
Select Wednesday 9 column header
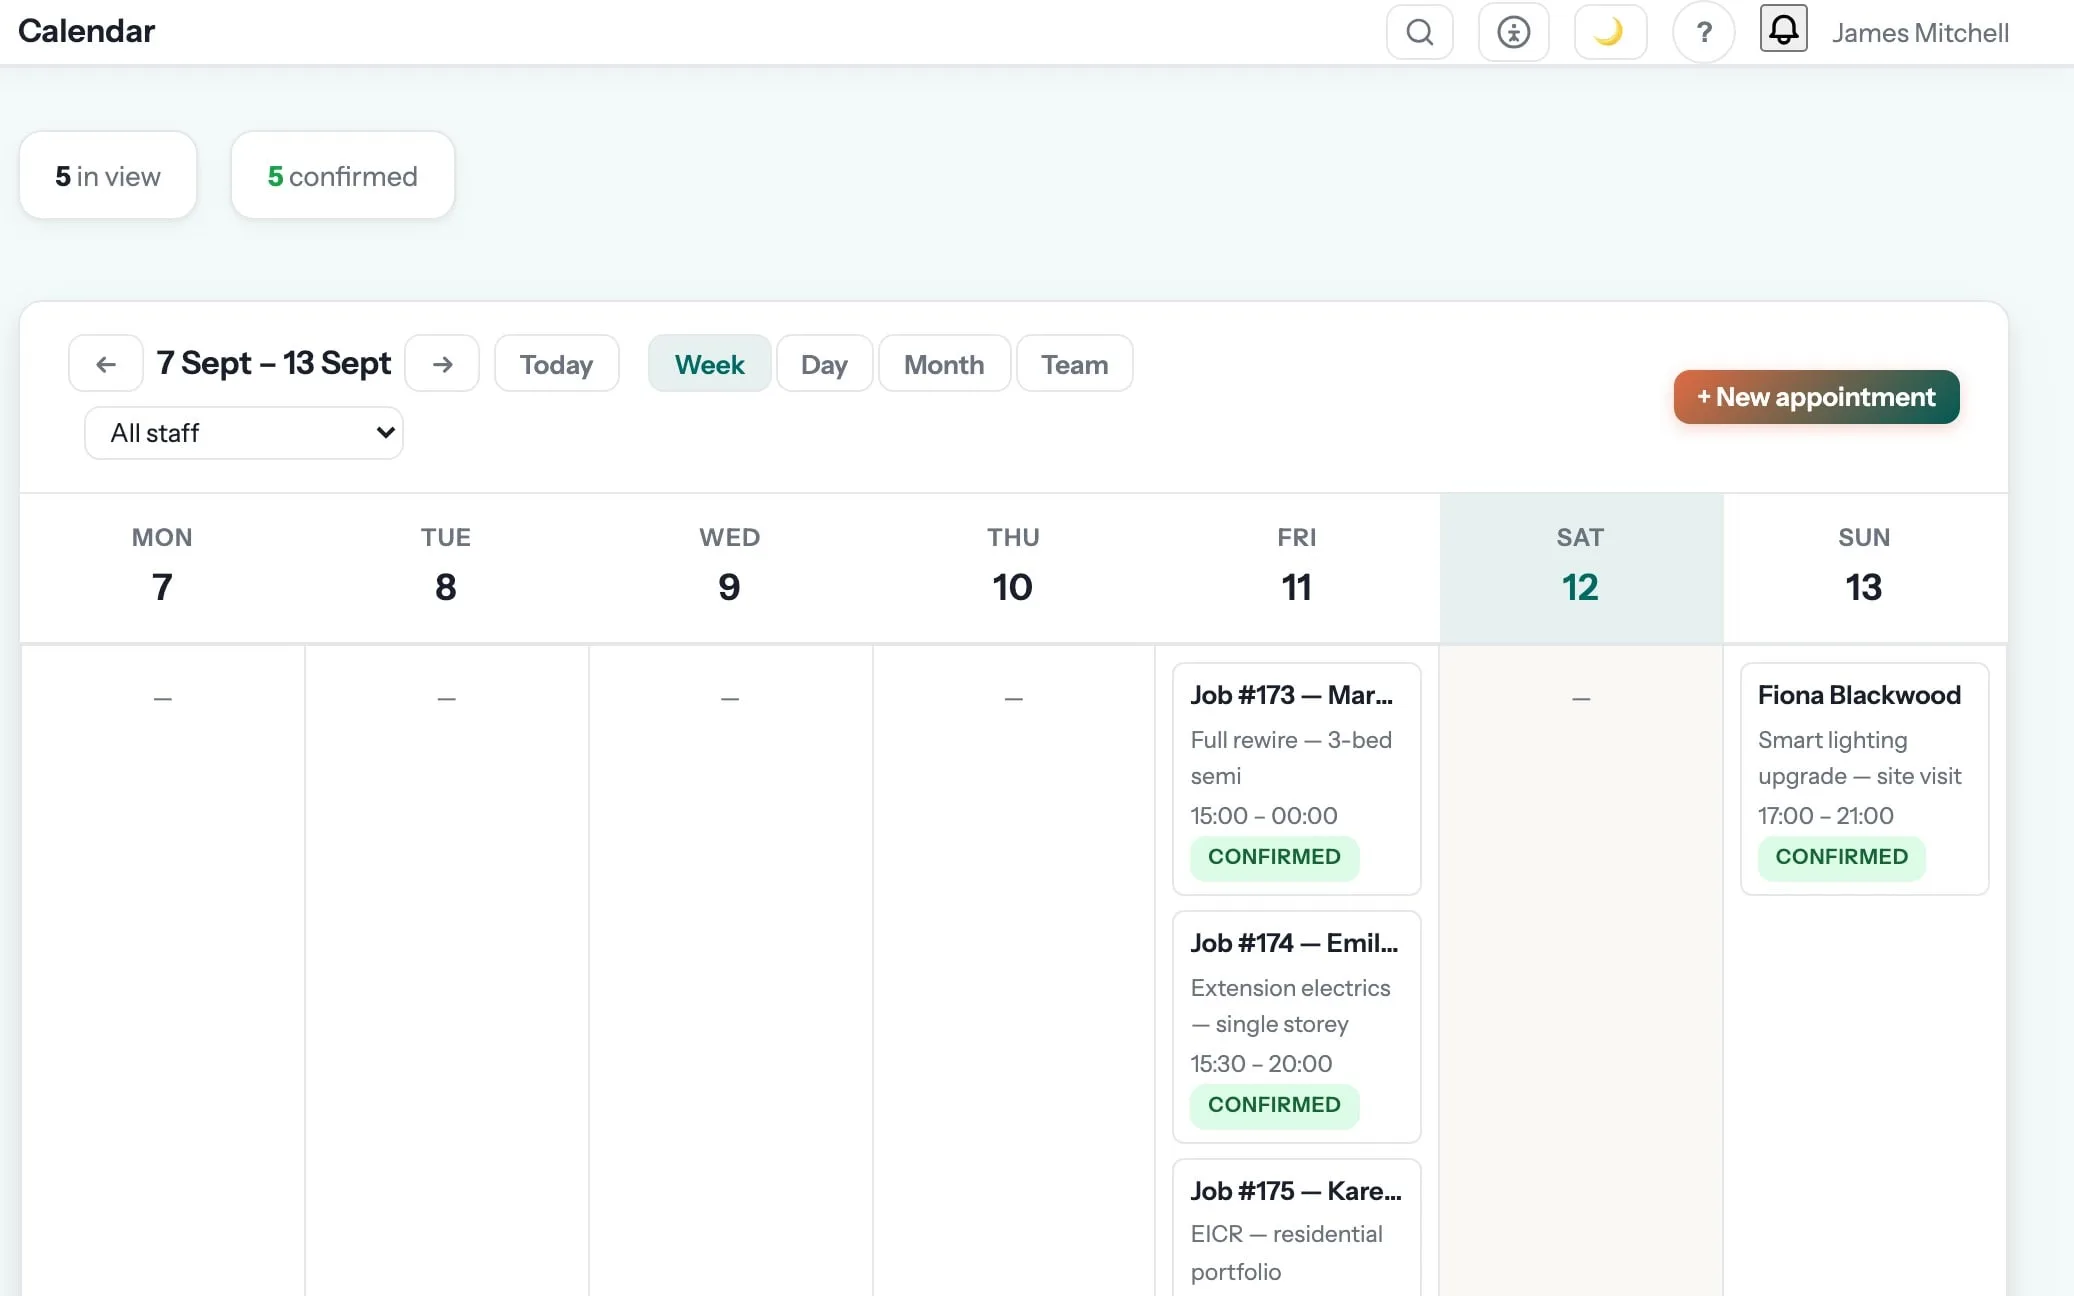(x=729, y=566)
